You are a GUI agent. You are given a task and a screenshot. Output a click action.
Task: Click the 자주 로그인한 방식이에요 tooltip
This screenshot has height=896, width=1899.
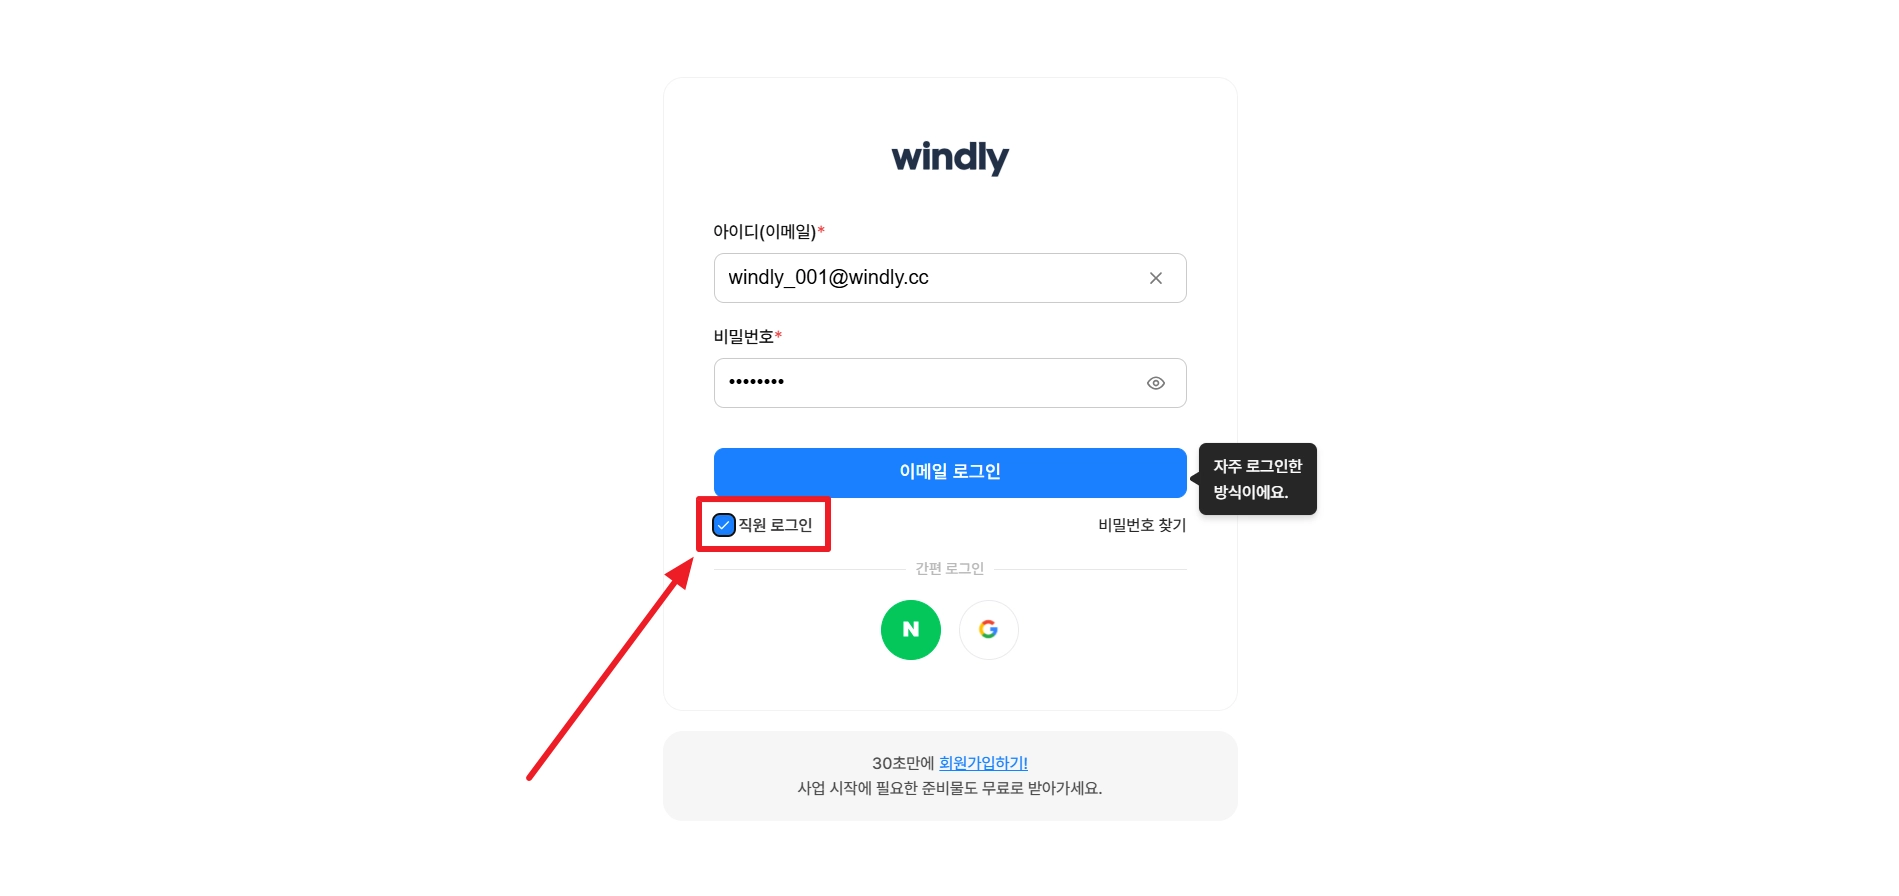point(1257,479)
